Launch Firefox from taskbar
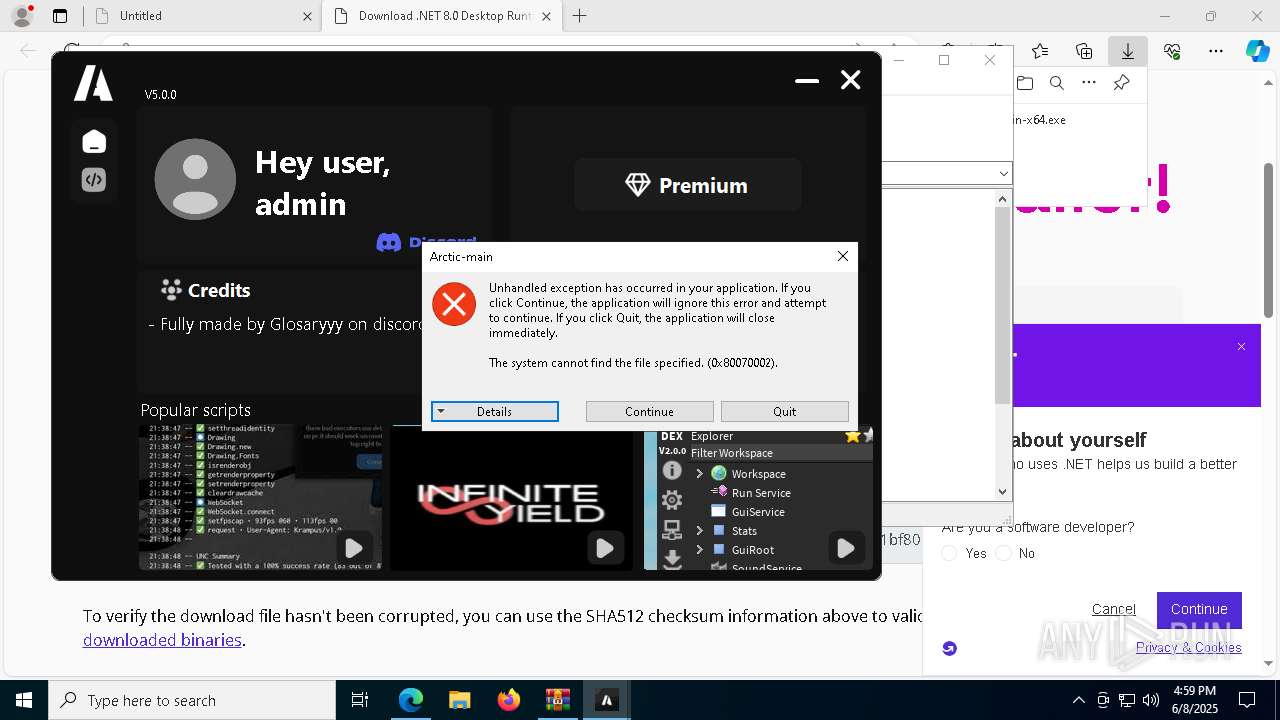The width and height of the screenshot is (1280, 720). pos(509,700)
